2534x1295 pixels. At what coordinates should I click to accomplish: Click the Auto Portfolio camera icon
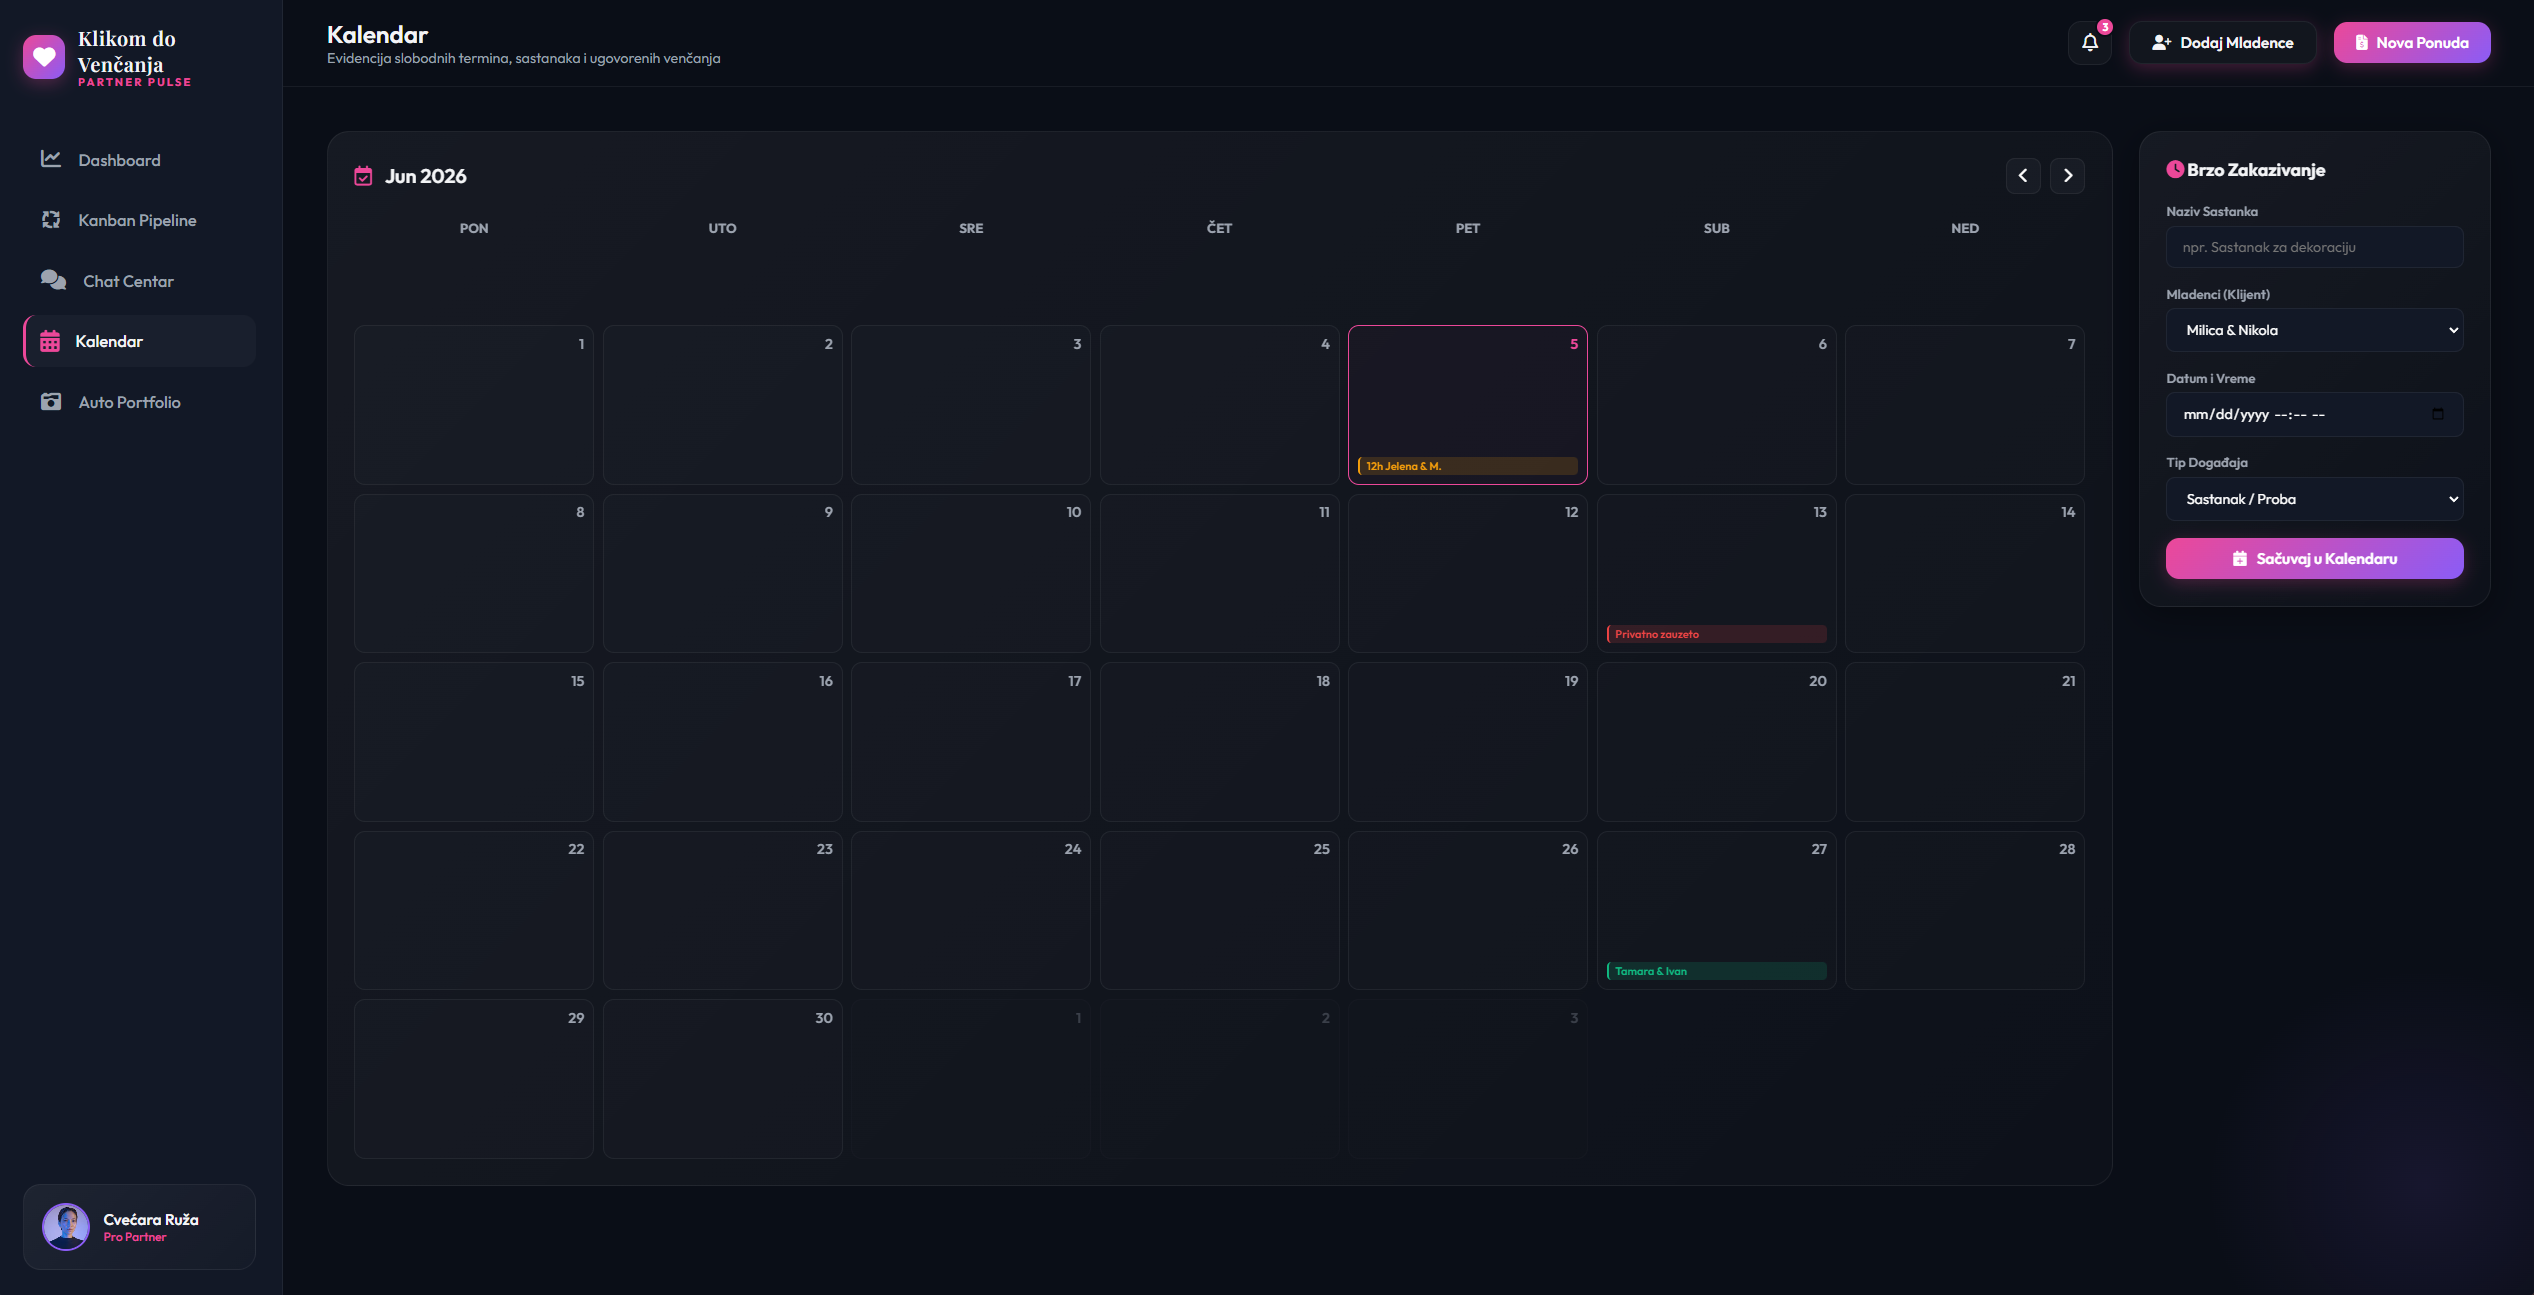(51, 402)
